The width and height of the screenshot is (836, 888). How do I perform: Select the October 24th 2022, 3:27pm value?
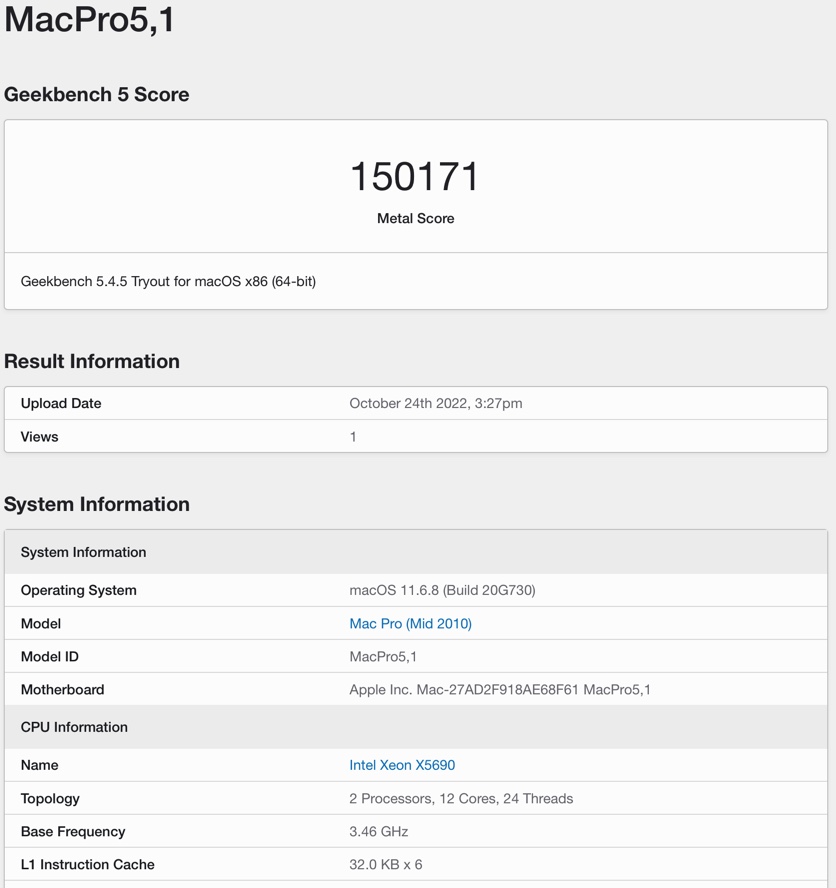(436, 403)
